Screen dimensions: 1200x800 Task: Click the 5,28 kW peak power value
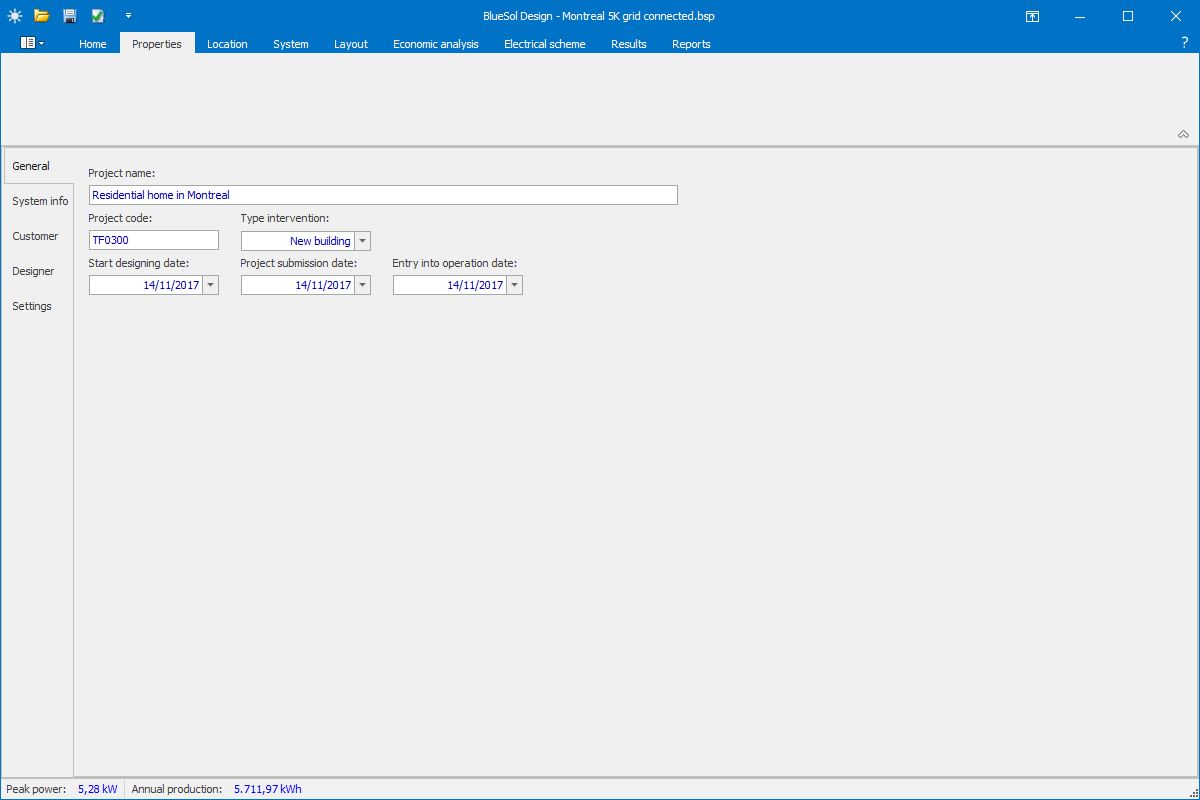[97, 789]
